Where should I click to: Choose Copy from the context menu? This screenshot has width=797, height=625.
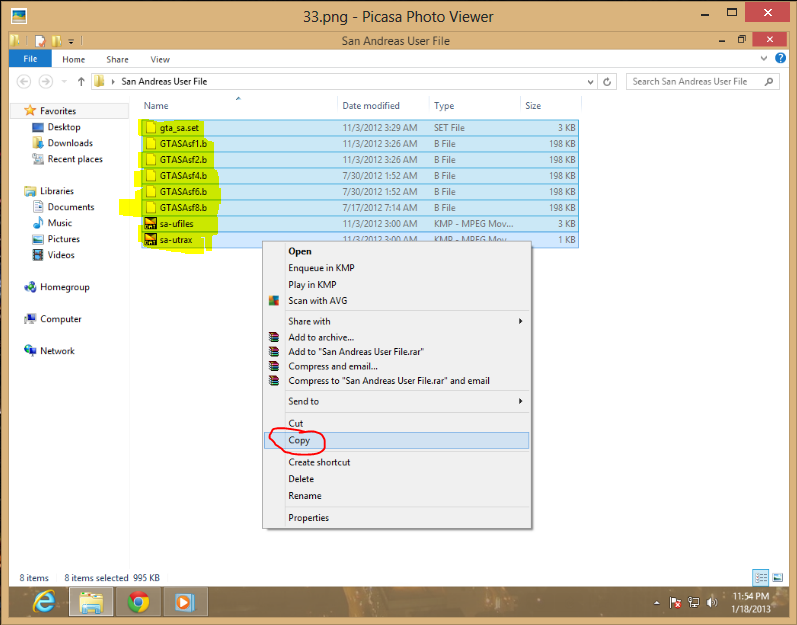(396, 441)
